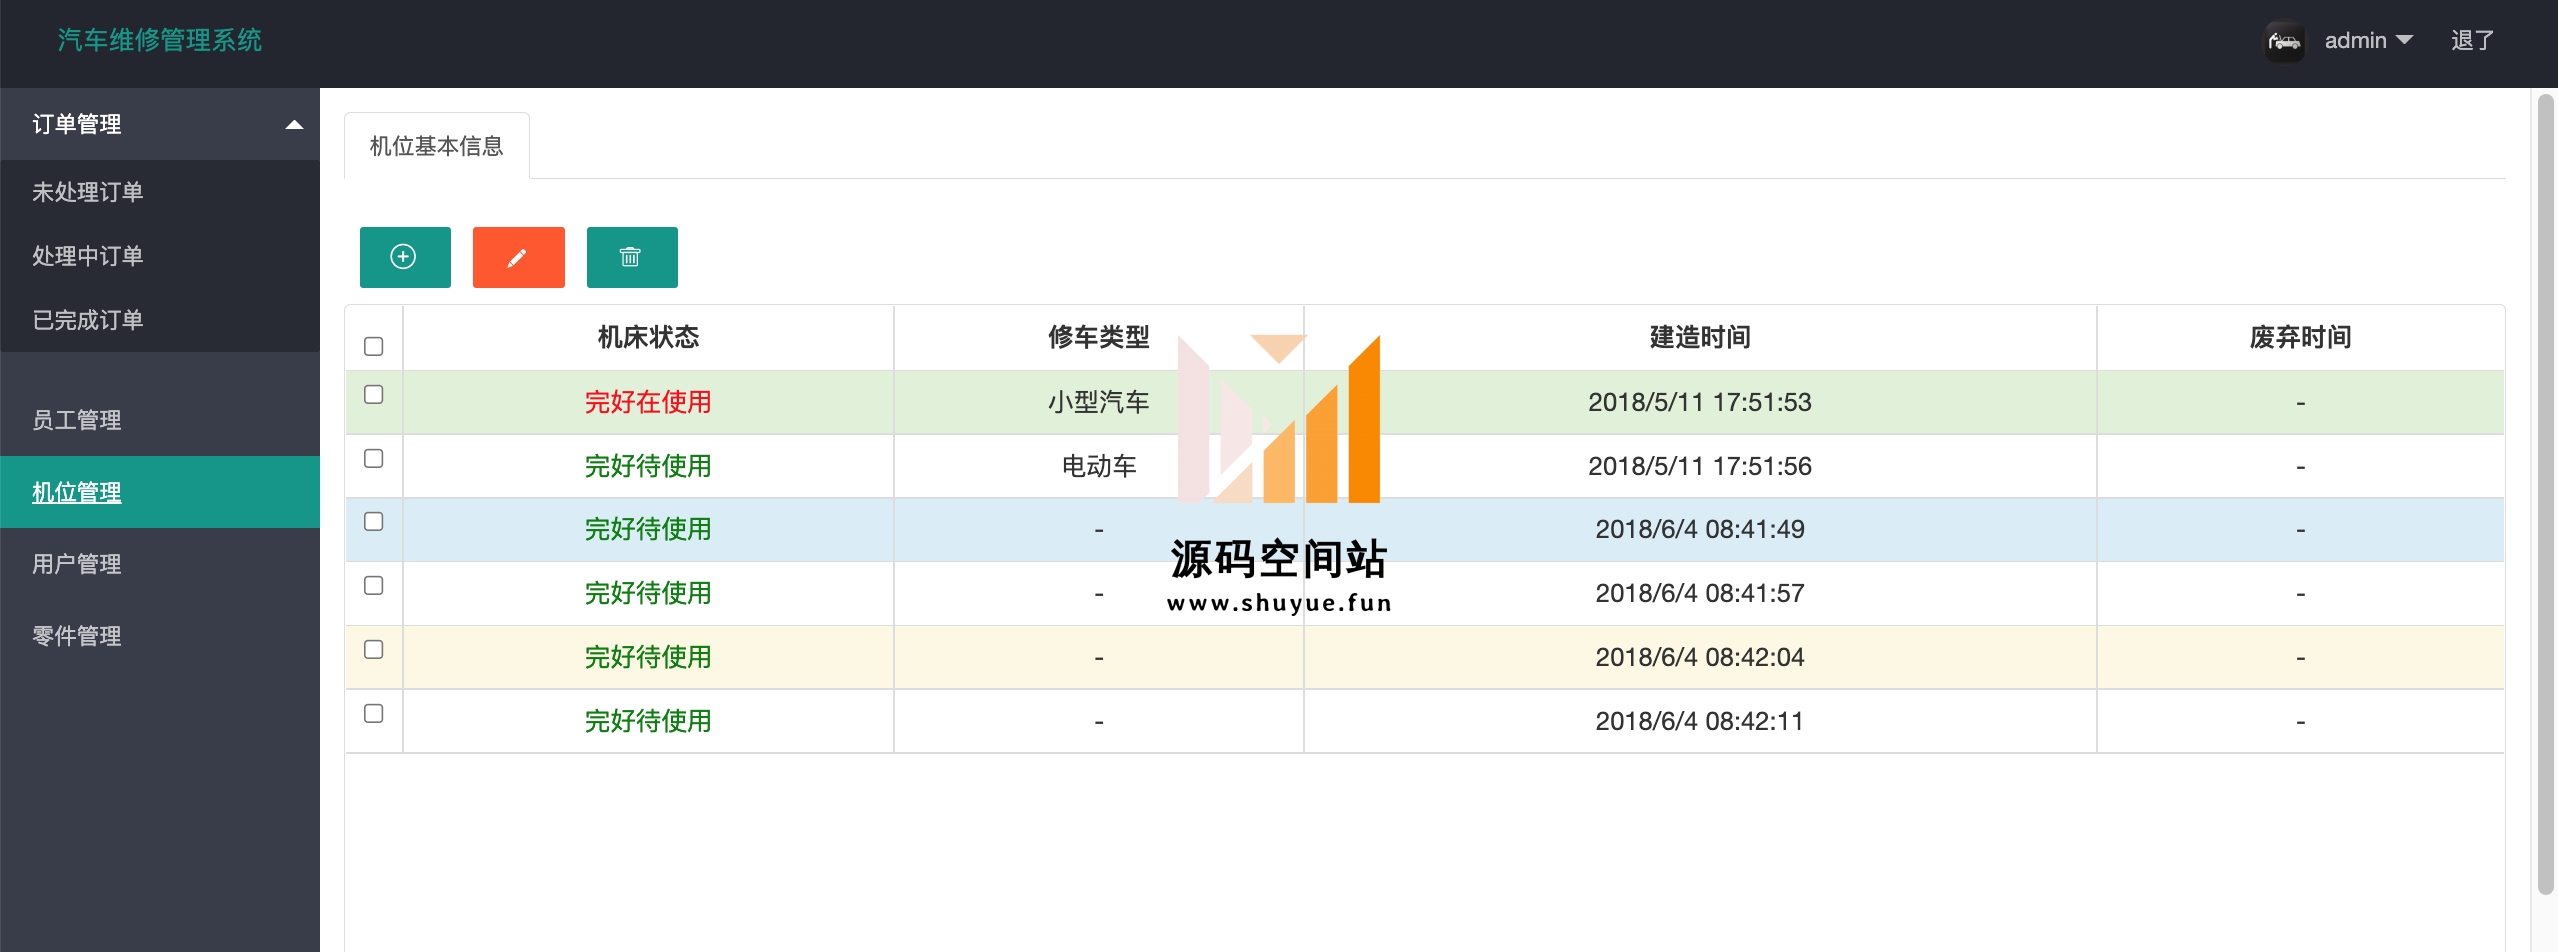Open 处理中订单 in sidebar
The width and height of the screenshot is (2558, 952).
pos(160,256)
